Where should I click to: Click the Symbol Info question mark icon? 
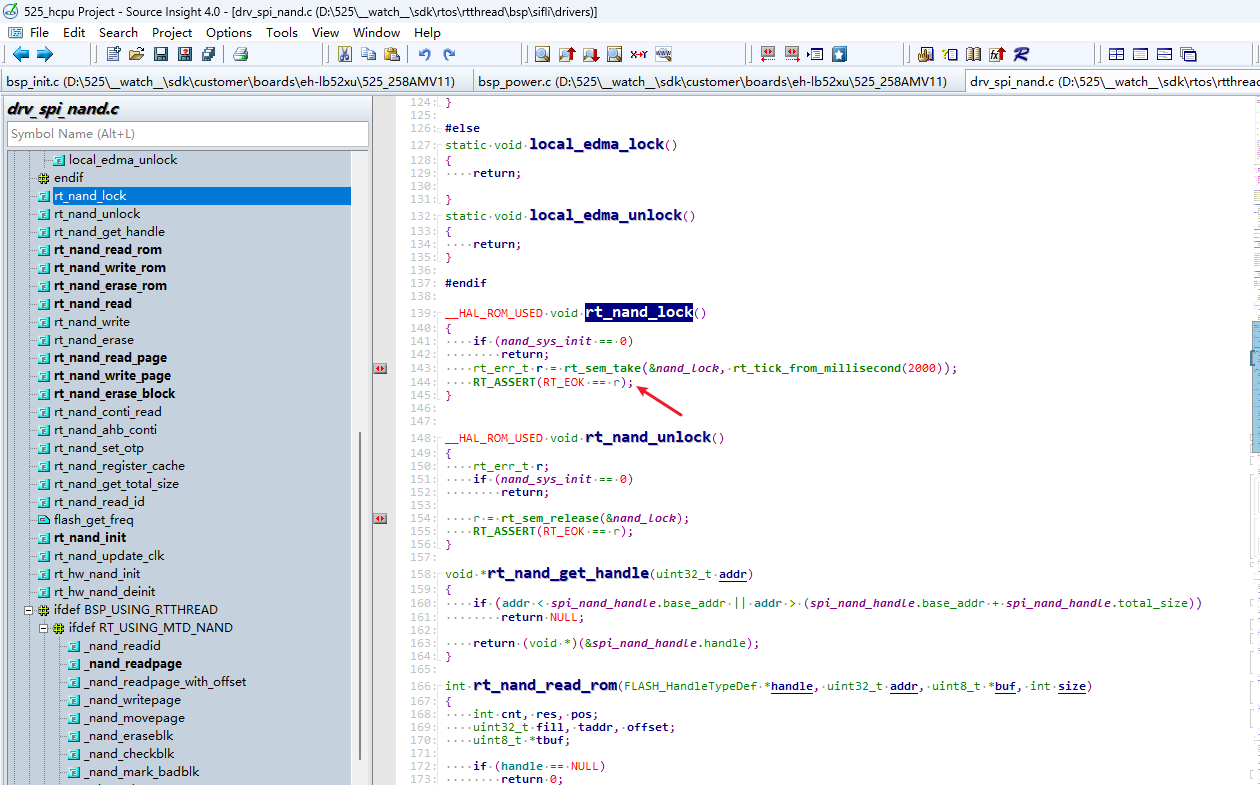click(950, 54)
